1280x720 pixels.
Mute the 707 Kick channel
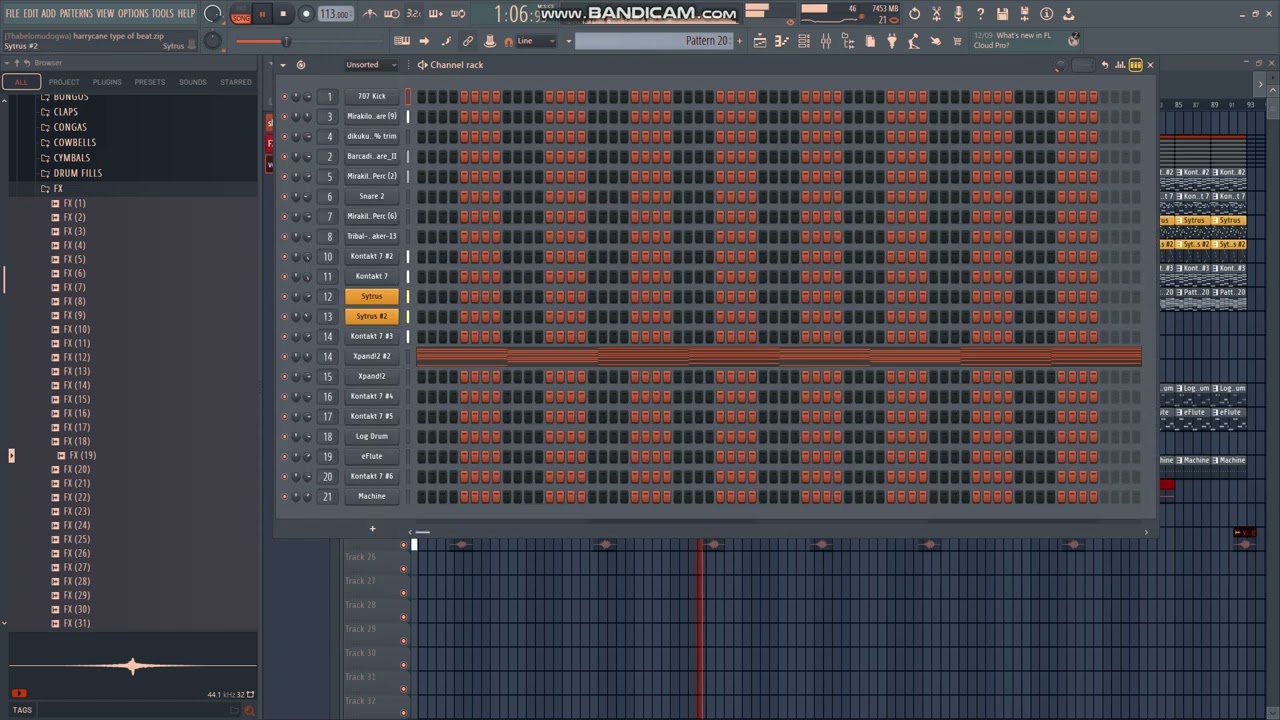[x=284, y=97]
